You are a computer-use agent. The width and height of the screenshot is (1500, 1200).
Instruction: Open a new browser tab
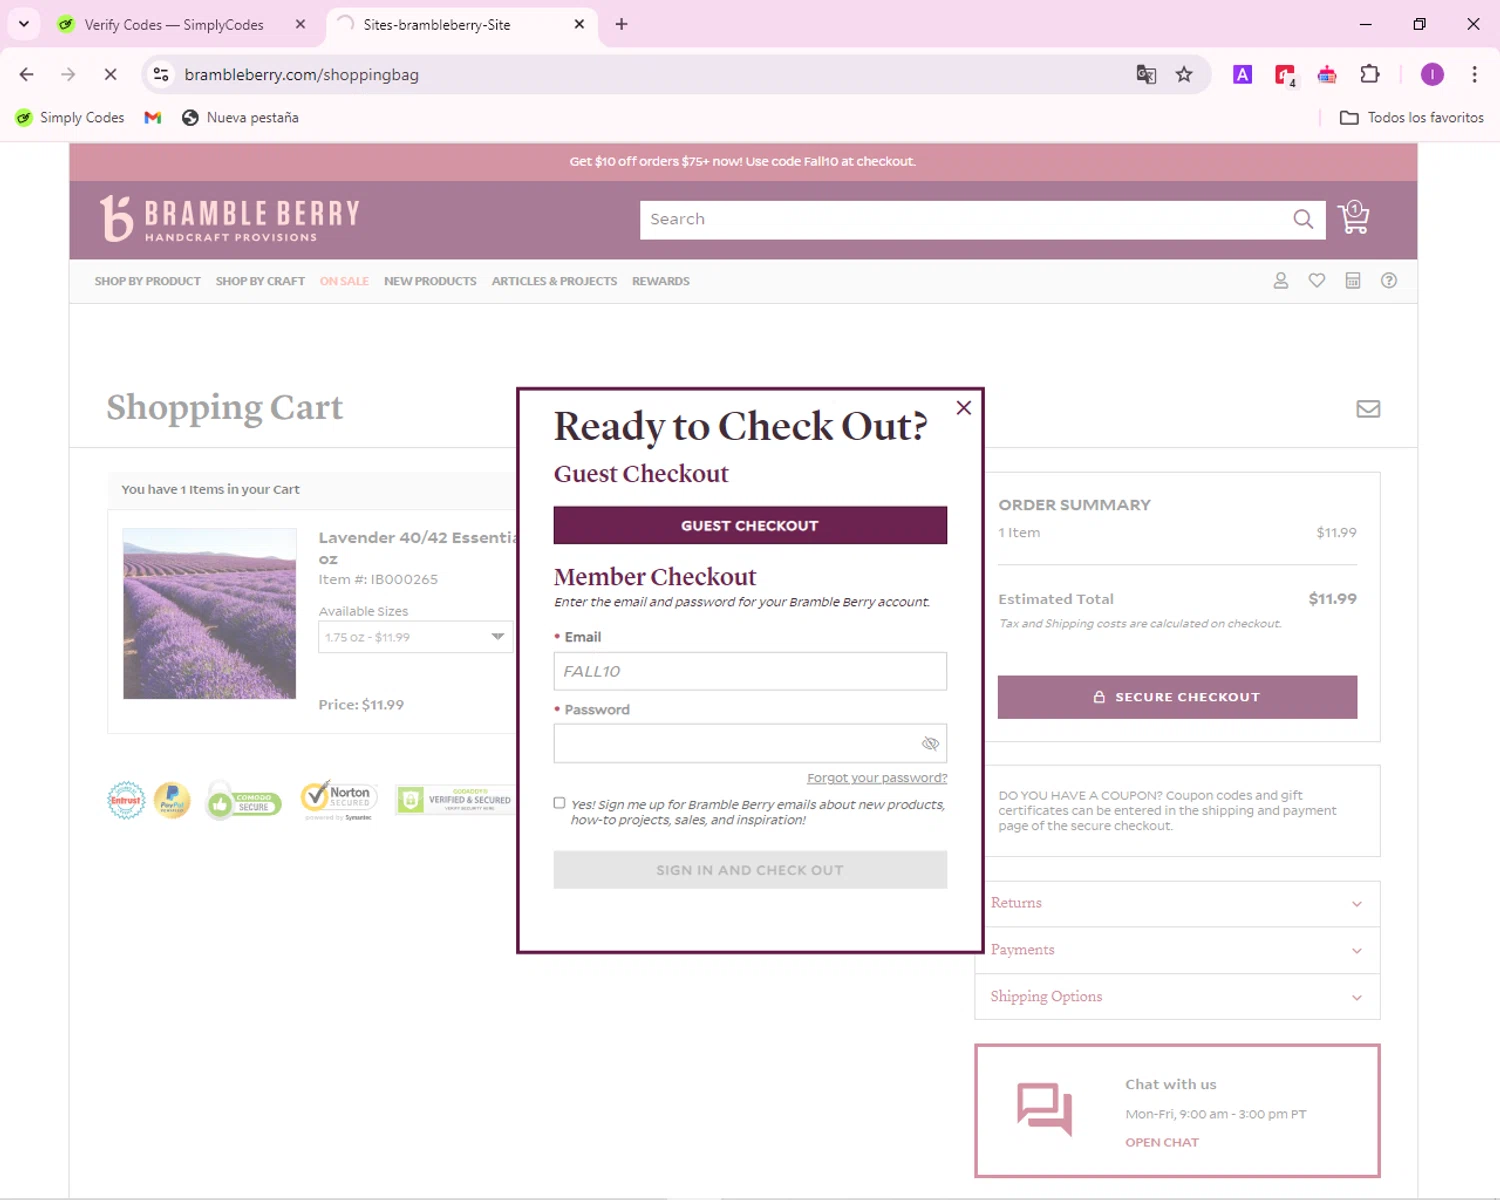click(621, 24)
